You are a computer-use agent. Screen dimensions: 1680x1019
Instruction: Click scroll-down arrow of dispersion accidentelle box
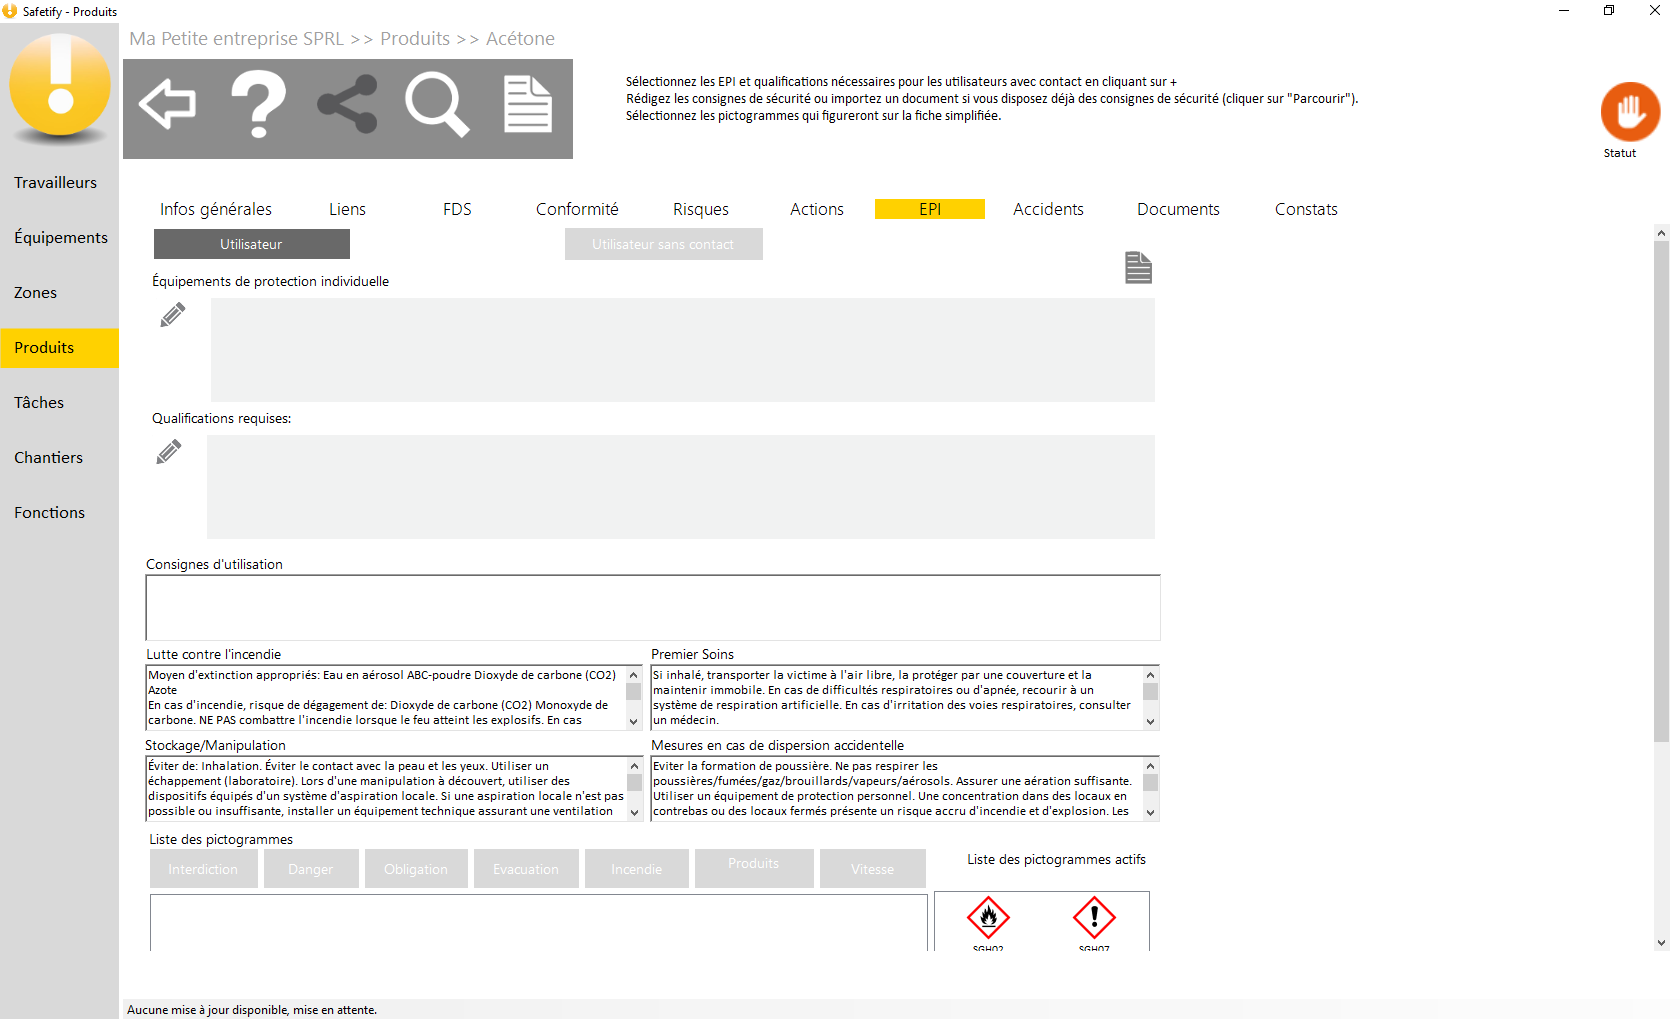(1151, 813)
